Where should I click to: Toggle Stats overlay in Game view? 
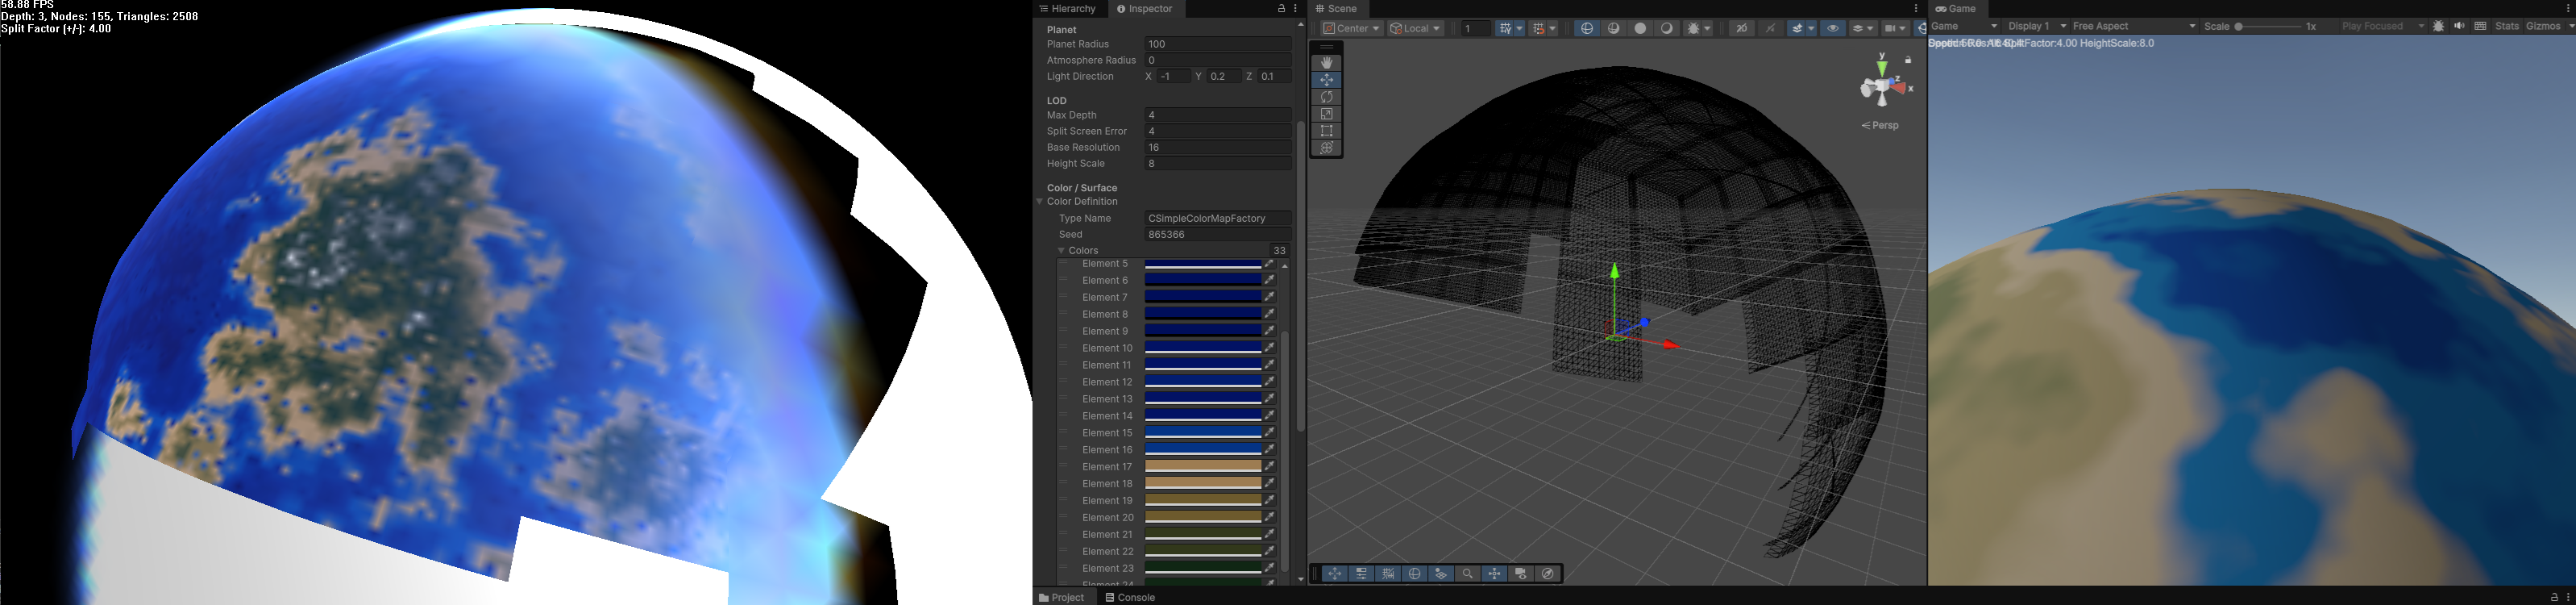coord(2507,26)
